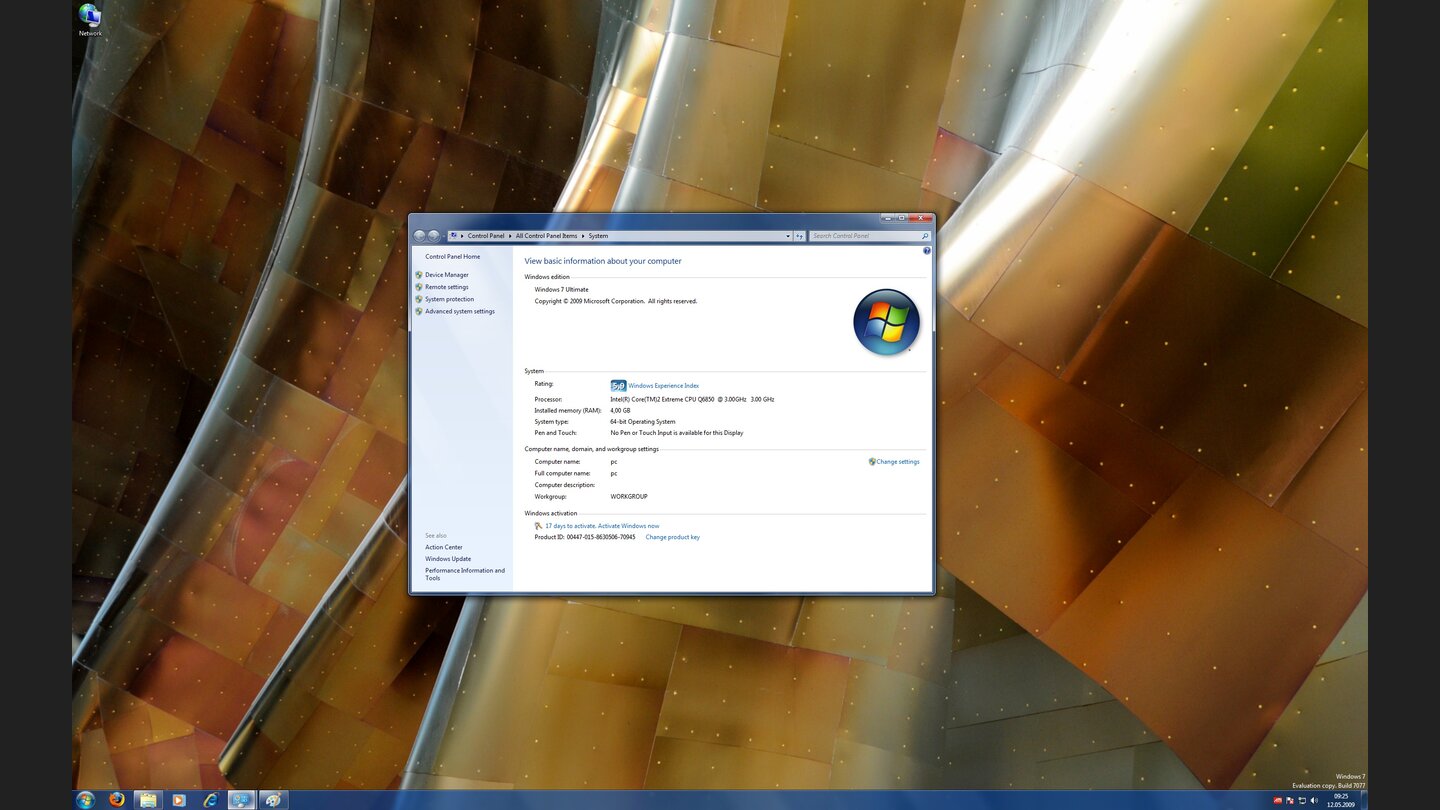Click the Show desktop strip by the clock

click(x=1364, y=800)
